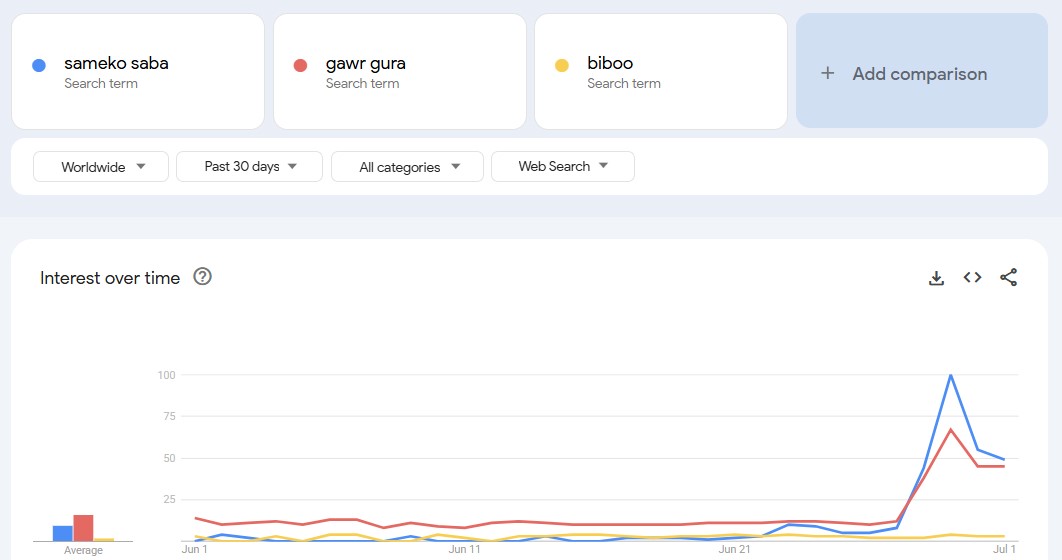Click the 25 y-axis value

pyautogui.click(x=169, y=500)
